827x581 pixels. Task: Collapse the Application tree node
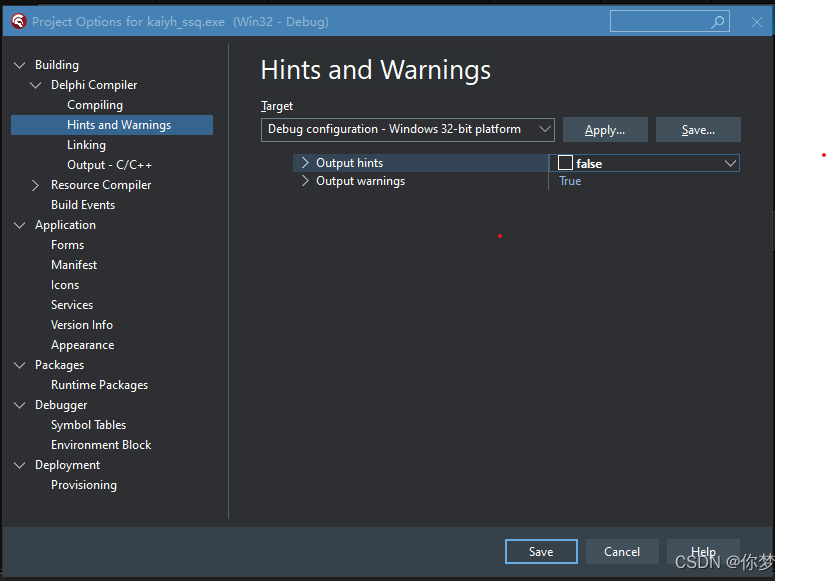19,224
